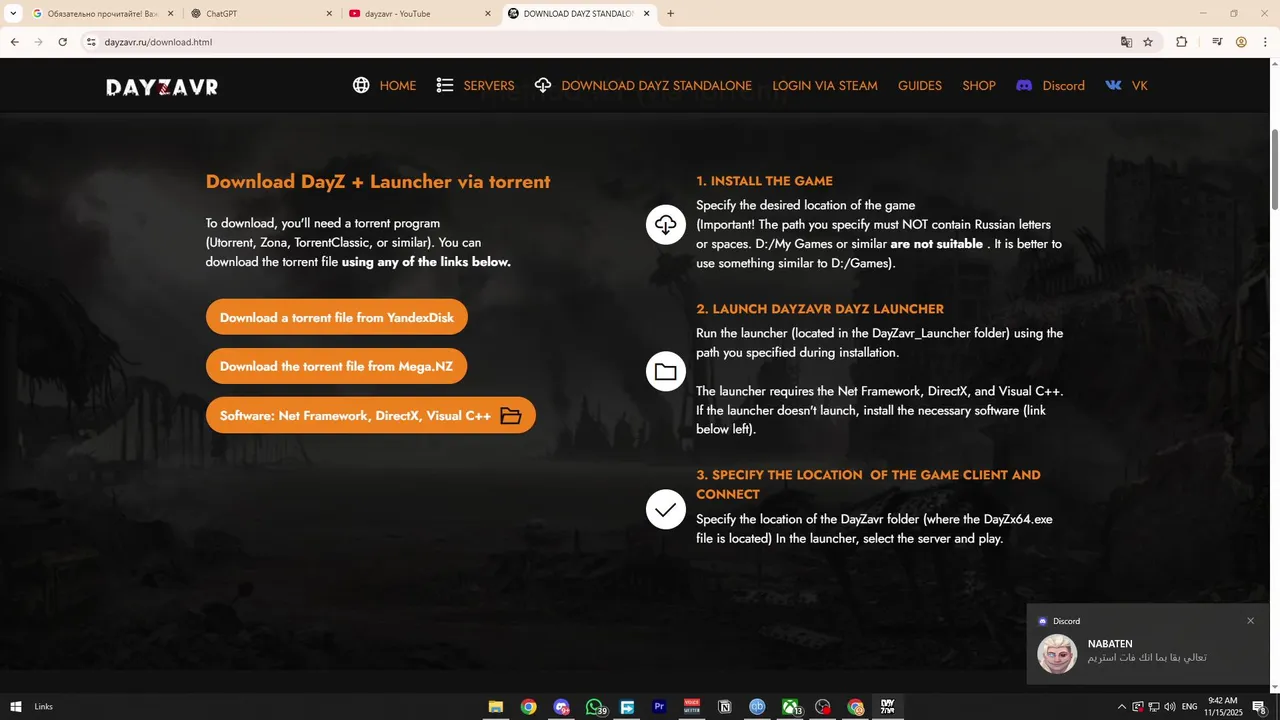Screen dimensions: 1280x720
Task: Click the round checkmark step icon
Action: tap(666, 510)
